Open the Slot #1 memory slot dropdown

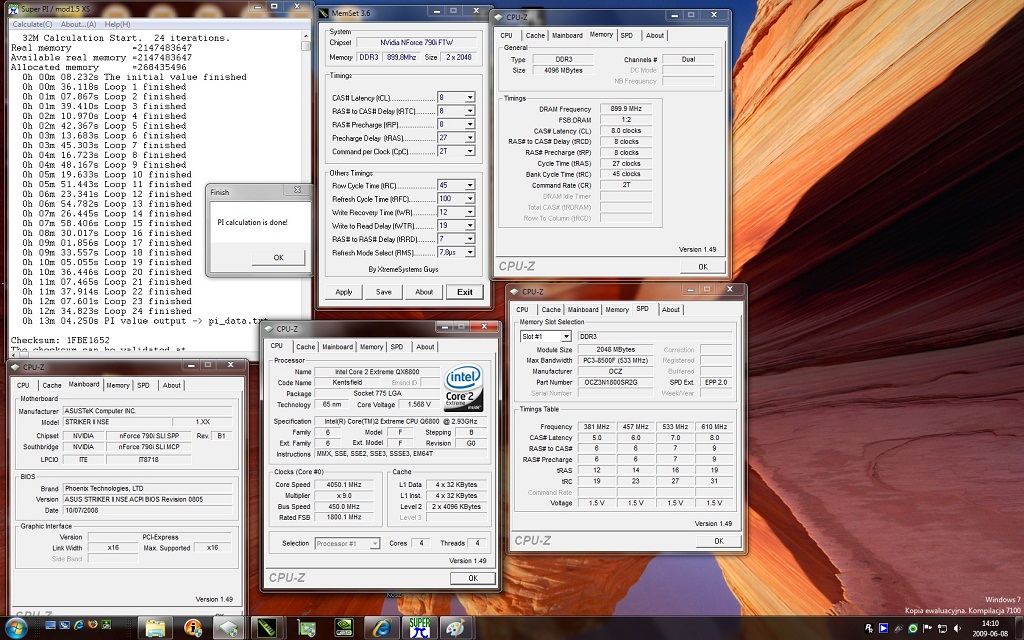click(566, 336)
